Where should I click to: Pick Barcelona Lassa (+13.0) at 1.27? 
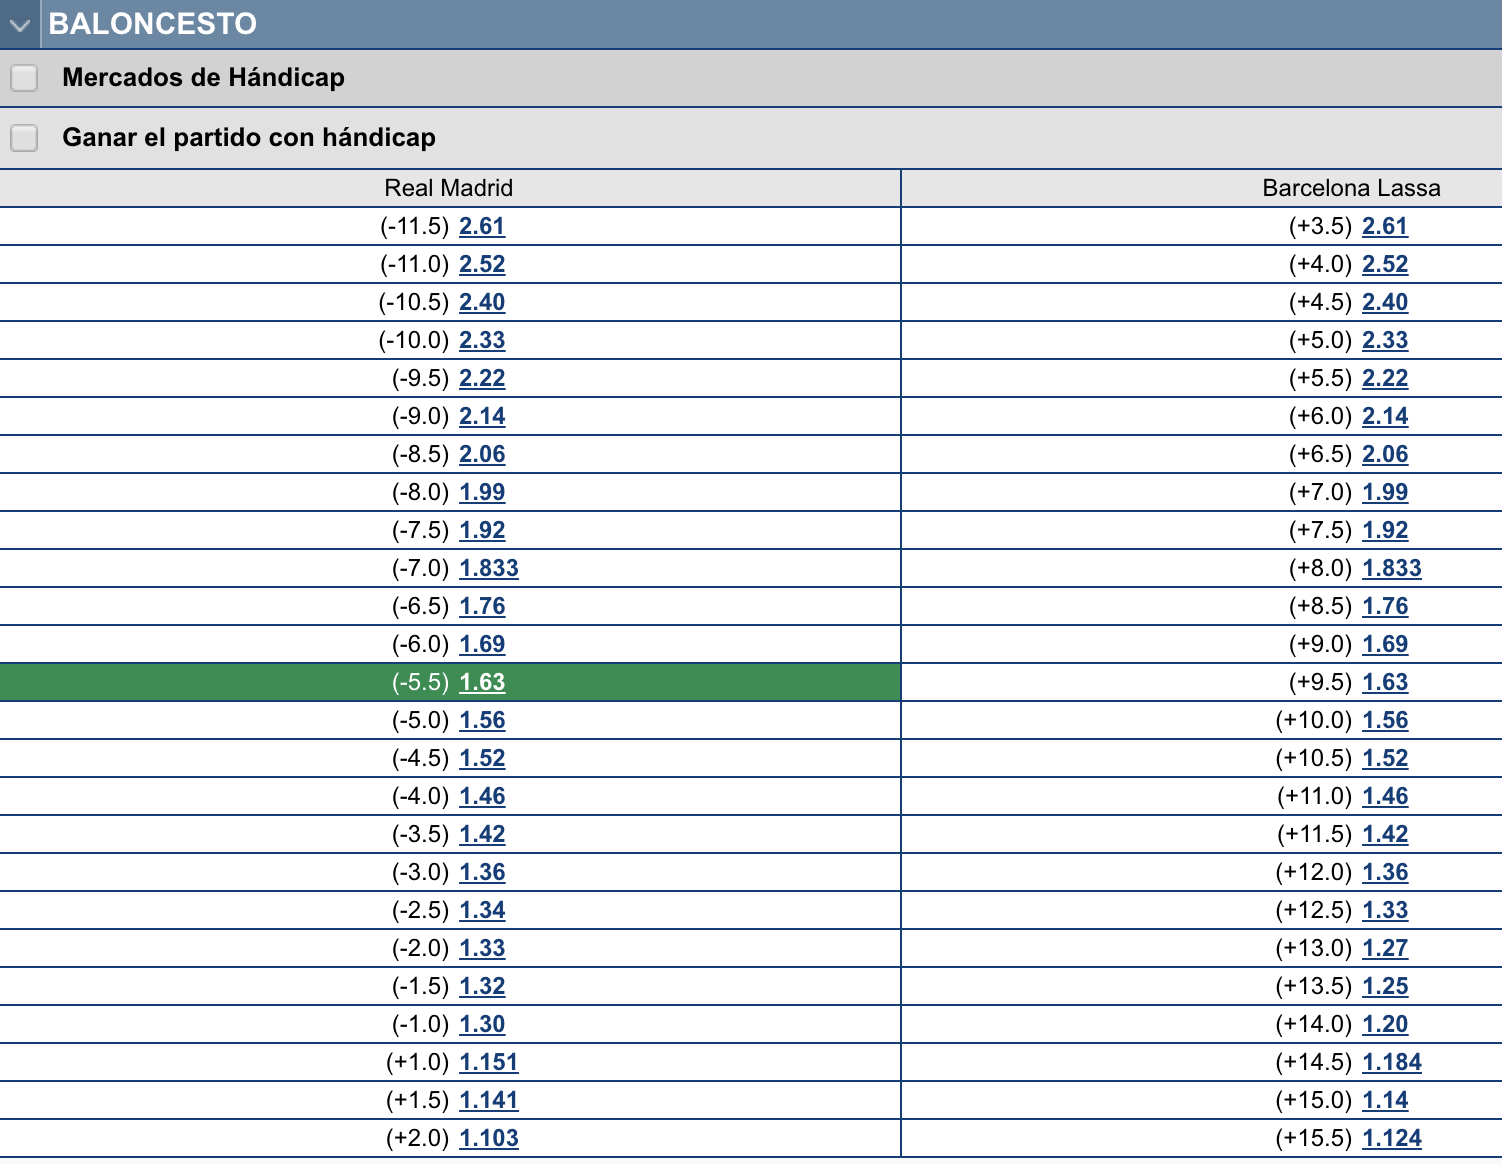(x=1385, y=948)
